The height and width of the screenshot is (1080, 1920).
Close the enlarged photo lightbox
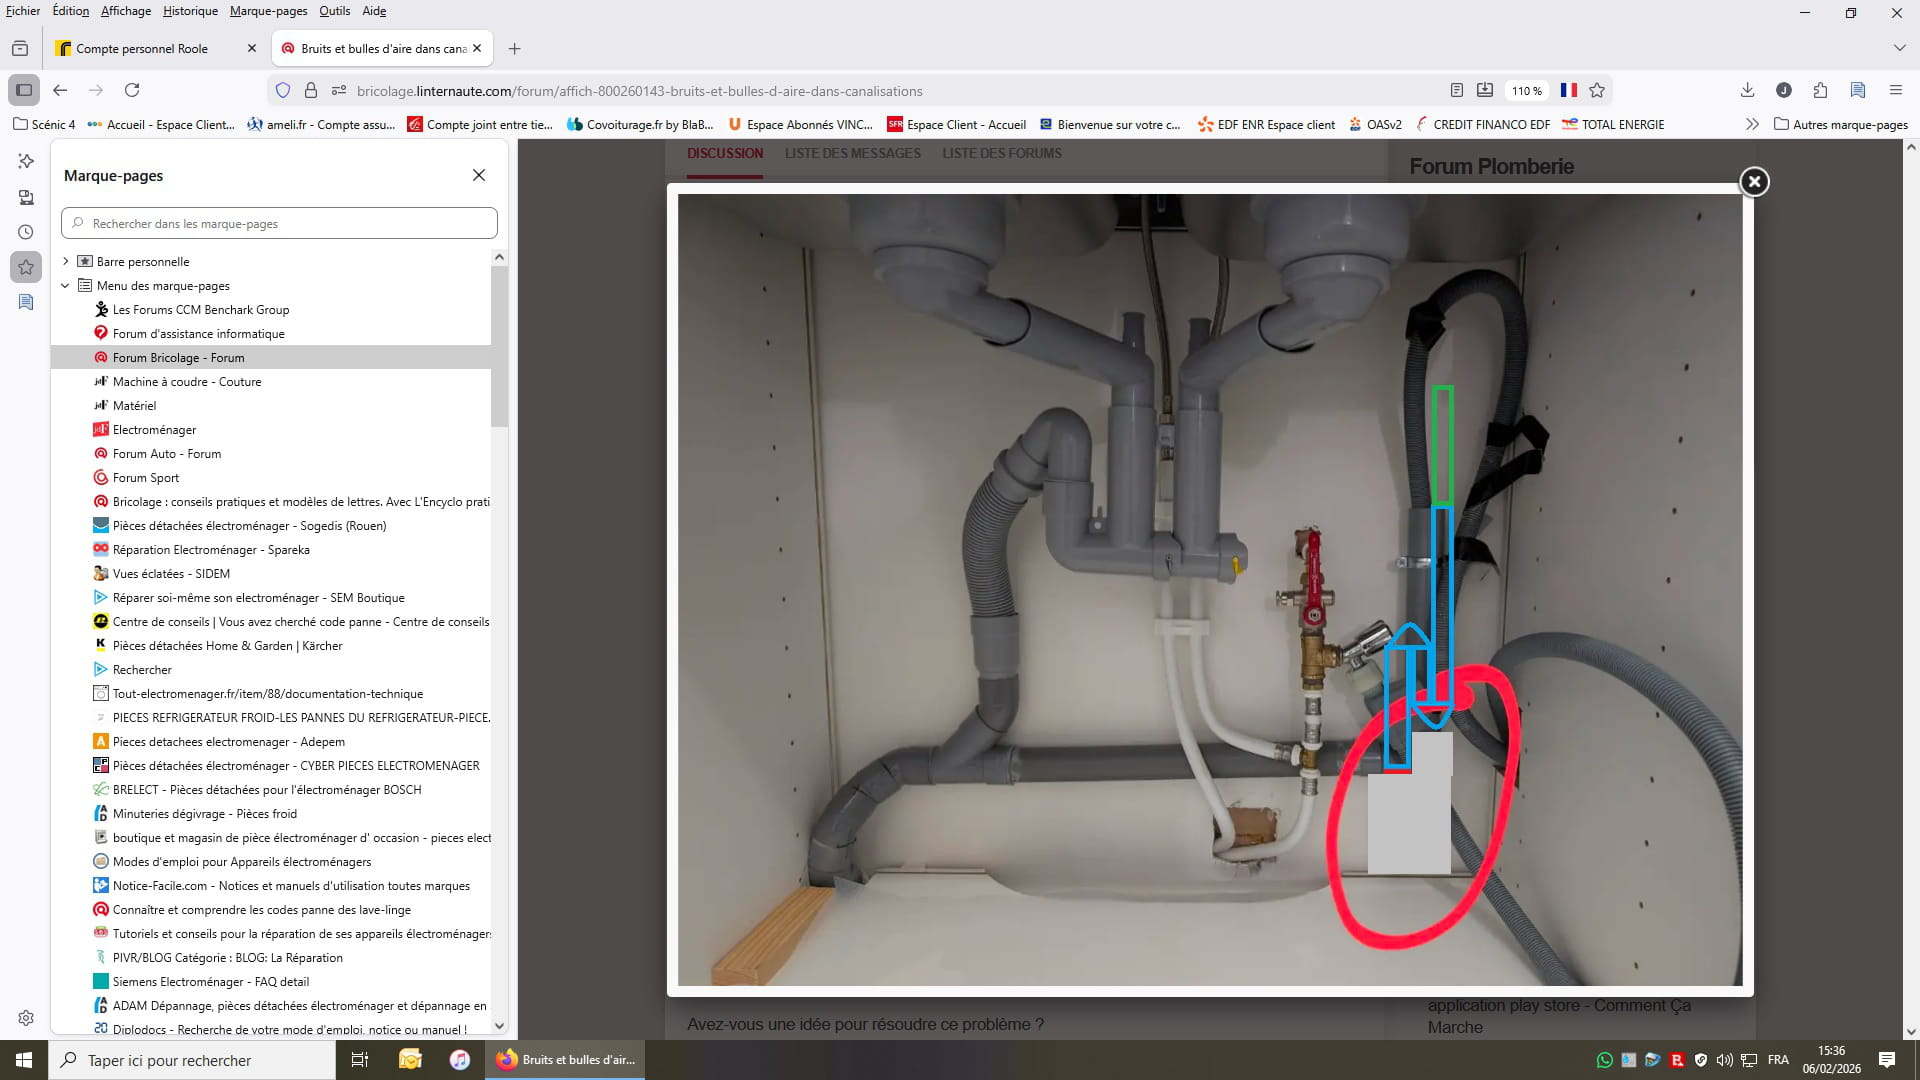[1754, 181]
